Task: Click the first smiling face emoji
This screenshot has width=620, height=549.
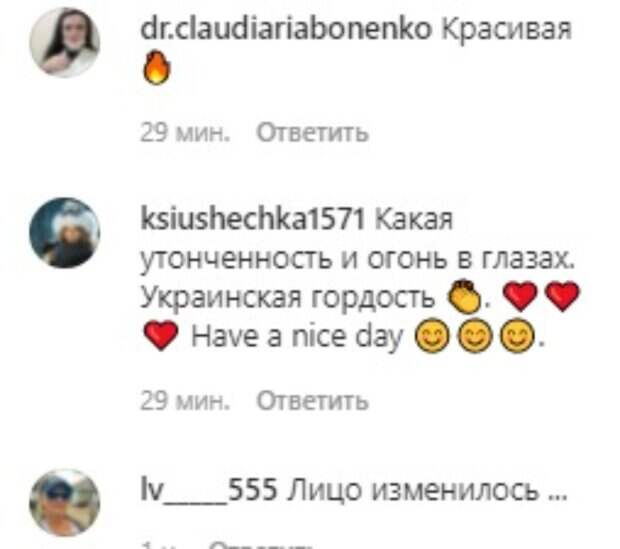Action: [x=432, y=335]
